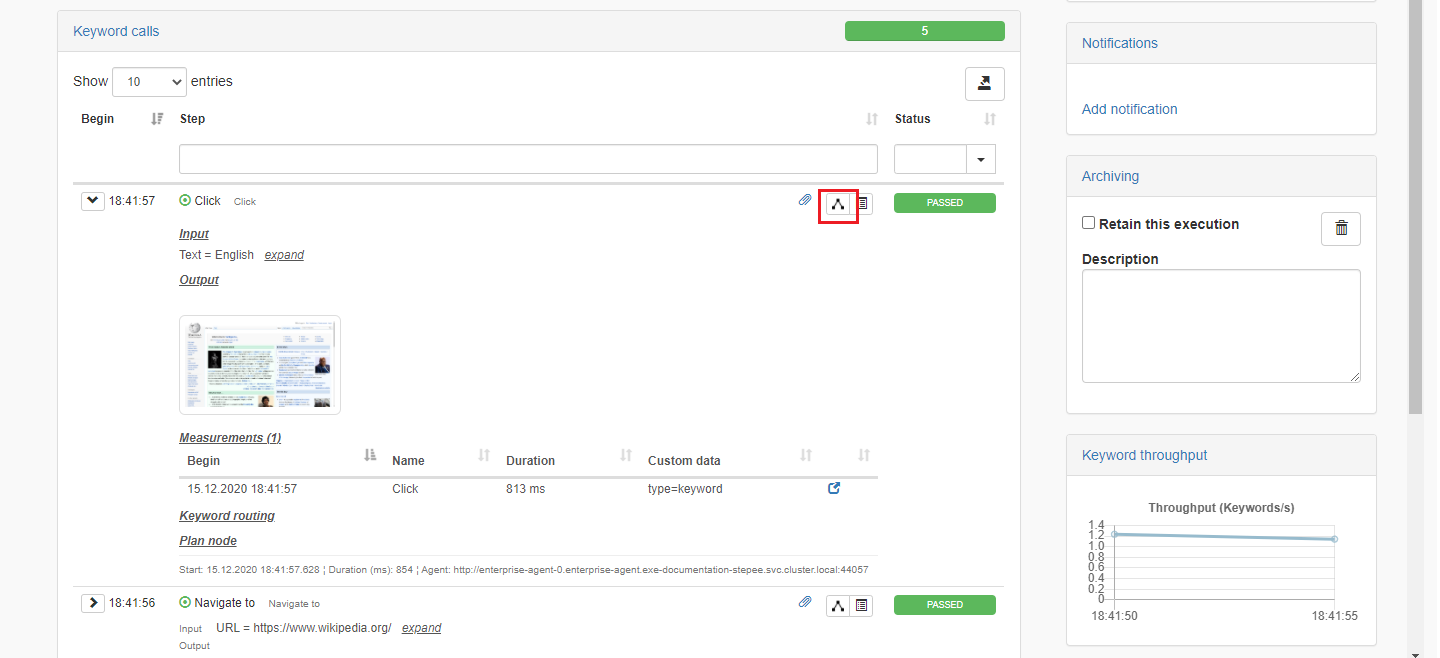Open routing view for the Navigate to step
The height and width of the screenshot is (658, 1440).
click(x=837, y=605)
